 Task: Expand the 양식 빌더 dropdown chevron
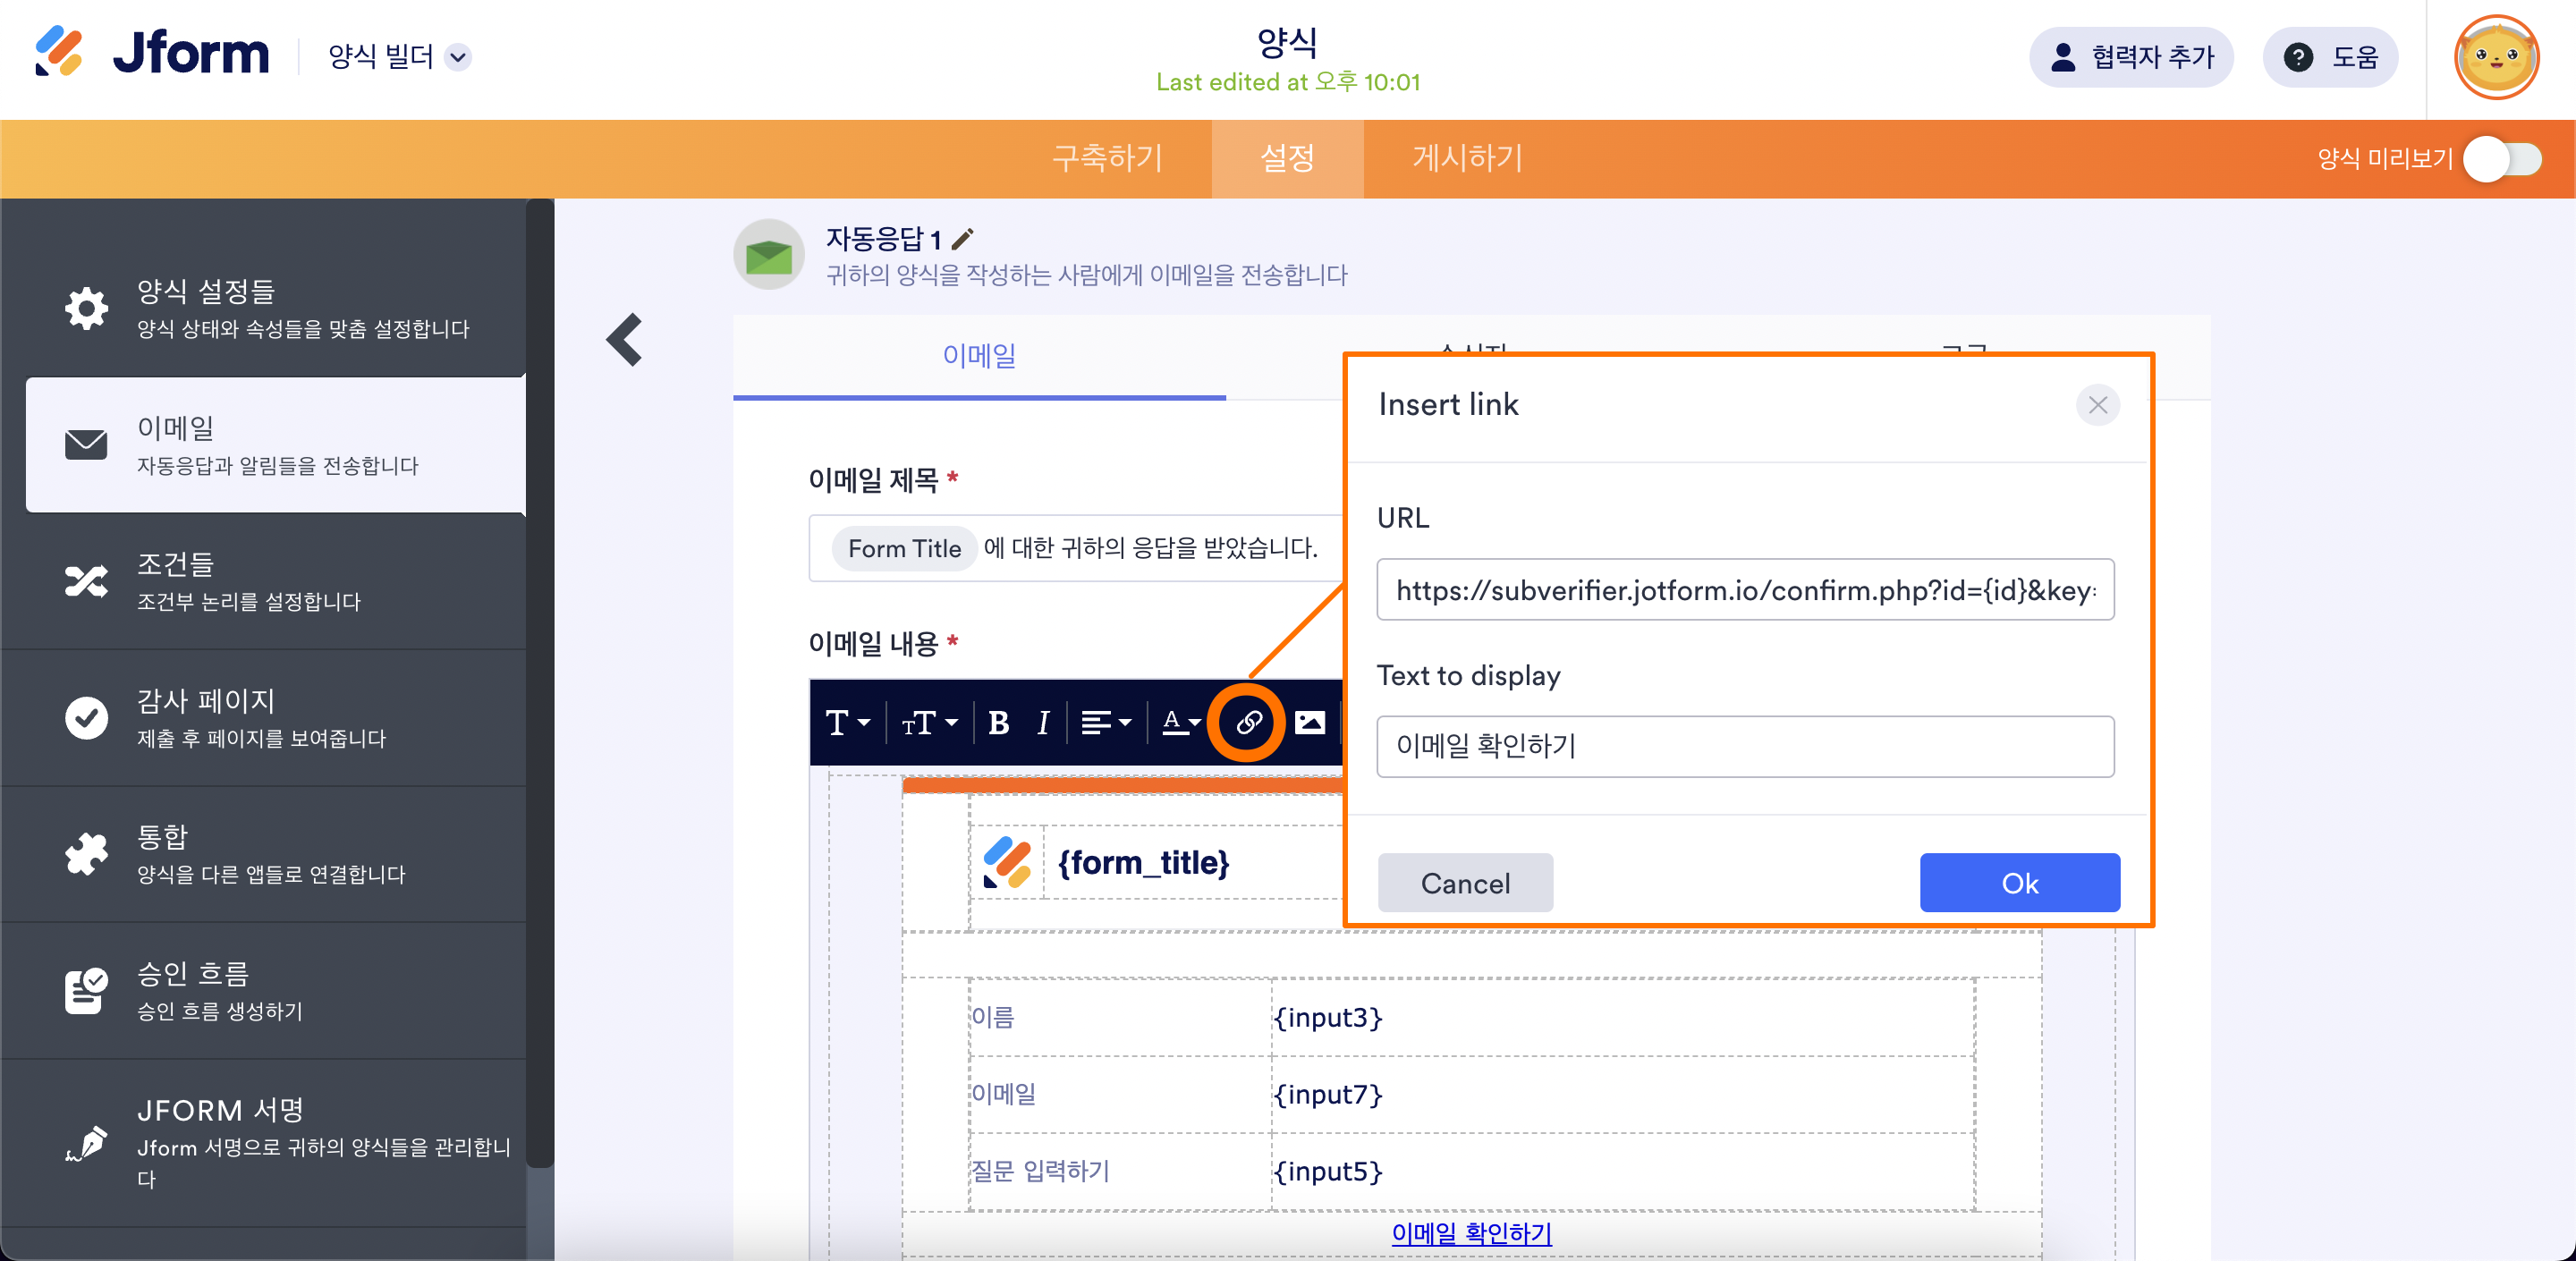click(458, 57)
